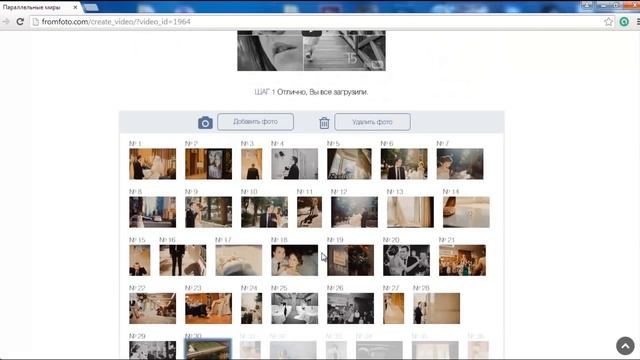Image resolution: width=640 pixels, height=360 pixels.
Task: Select photo thumbnail № 12
Action: [x=354, y=212]
